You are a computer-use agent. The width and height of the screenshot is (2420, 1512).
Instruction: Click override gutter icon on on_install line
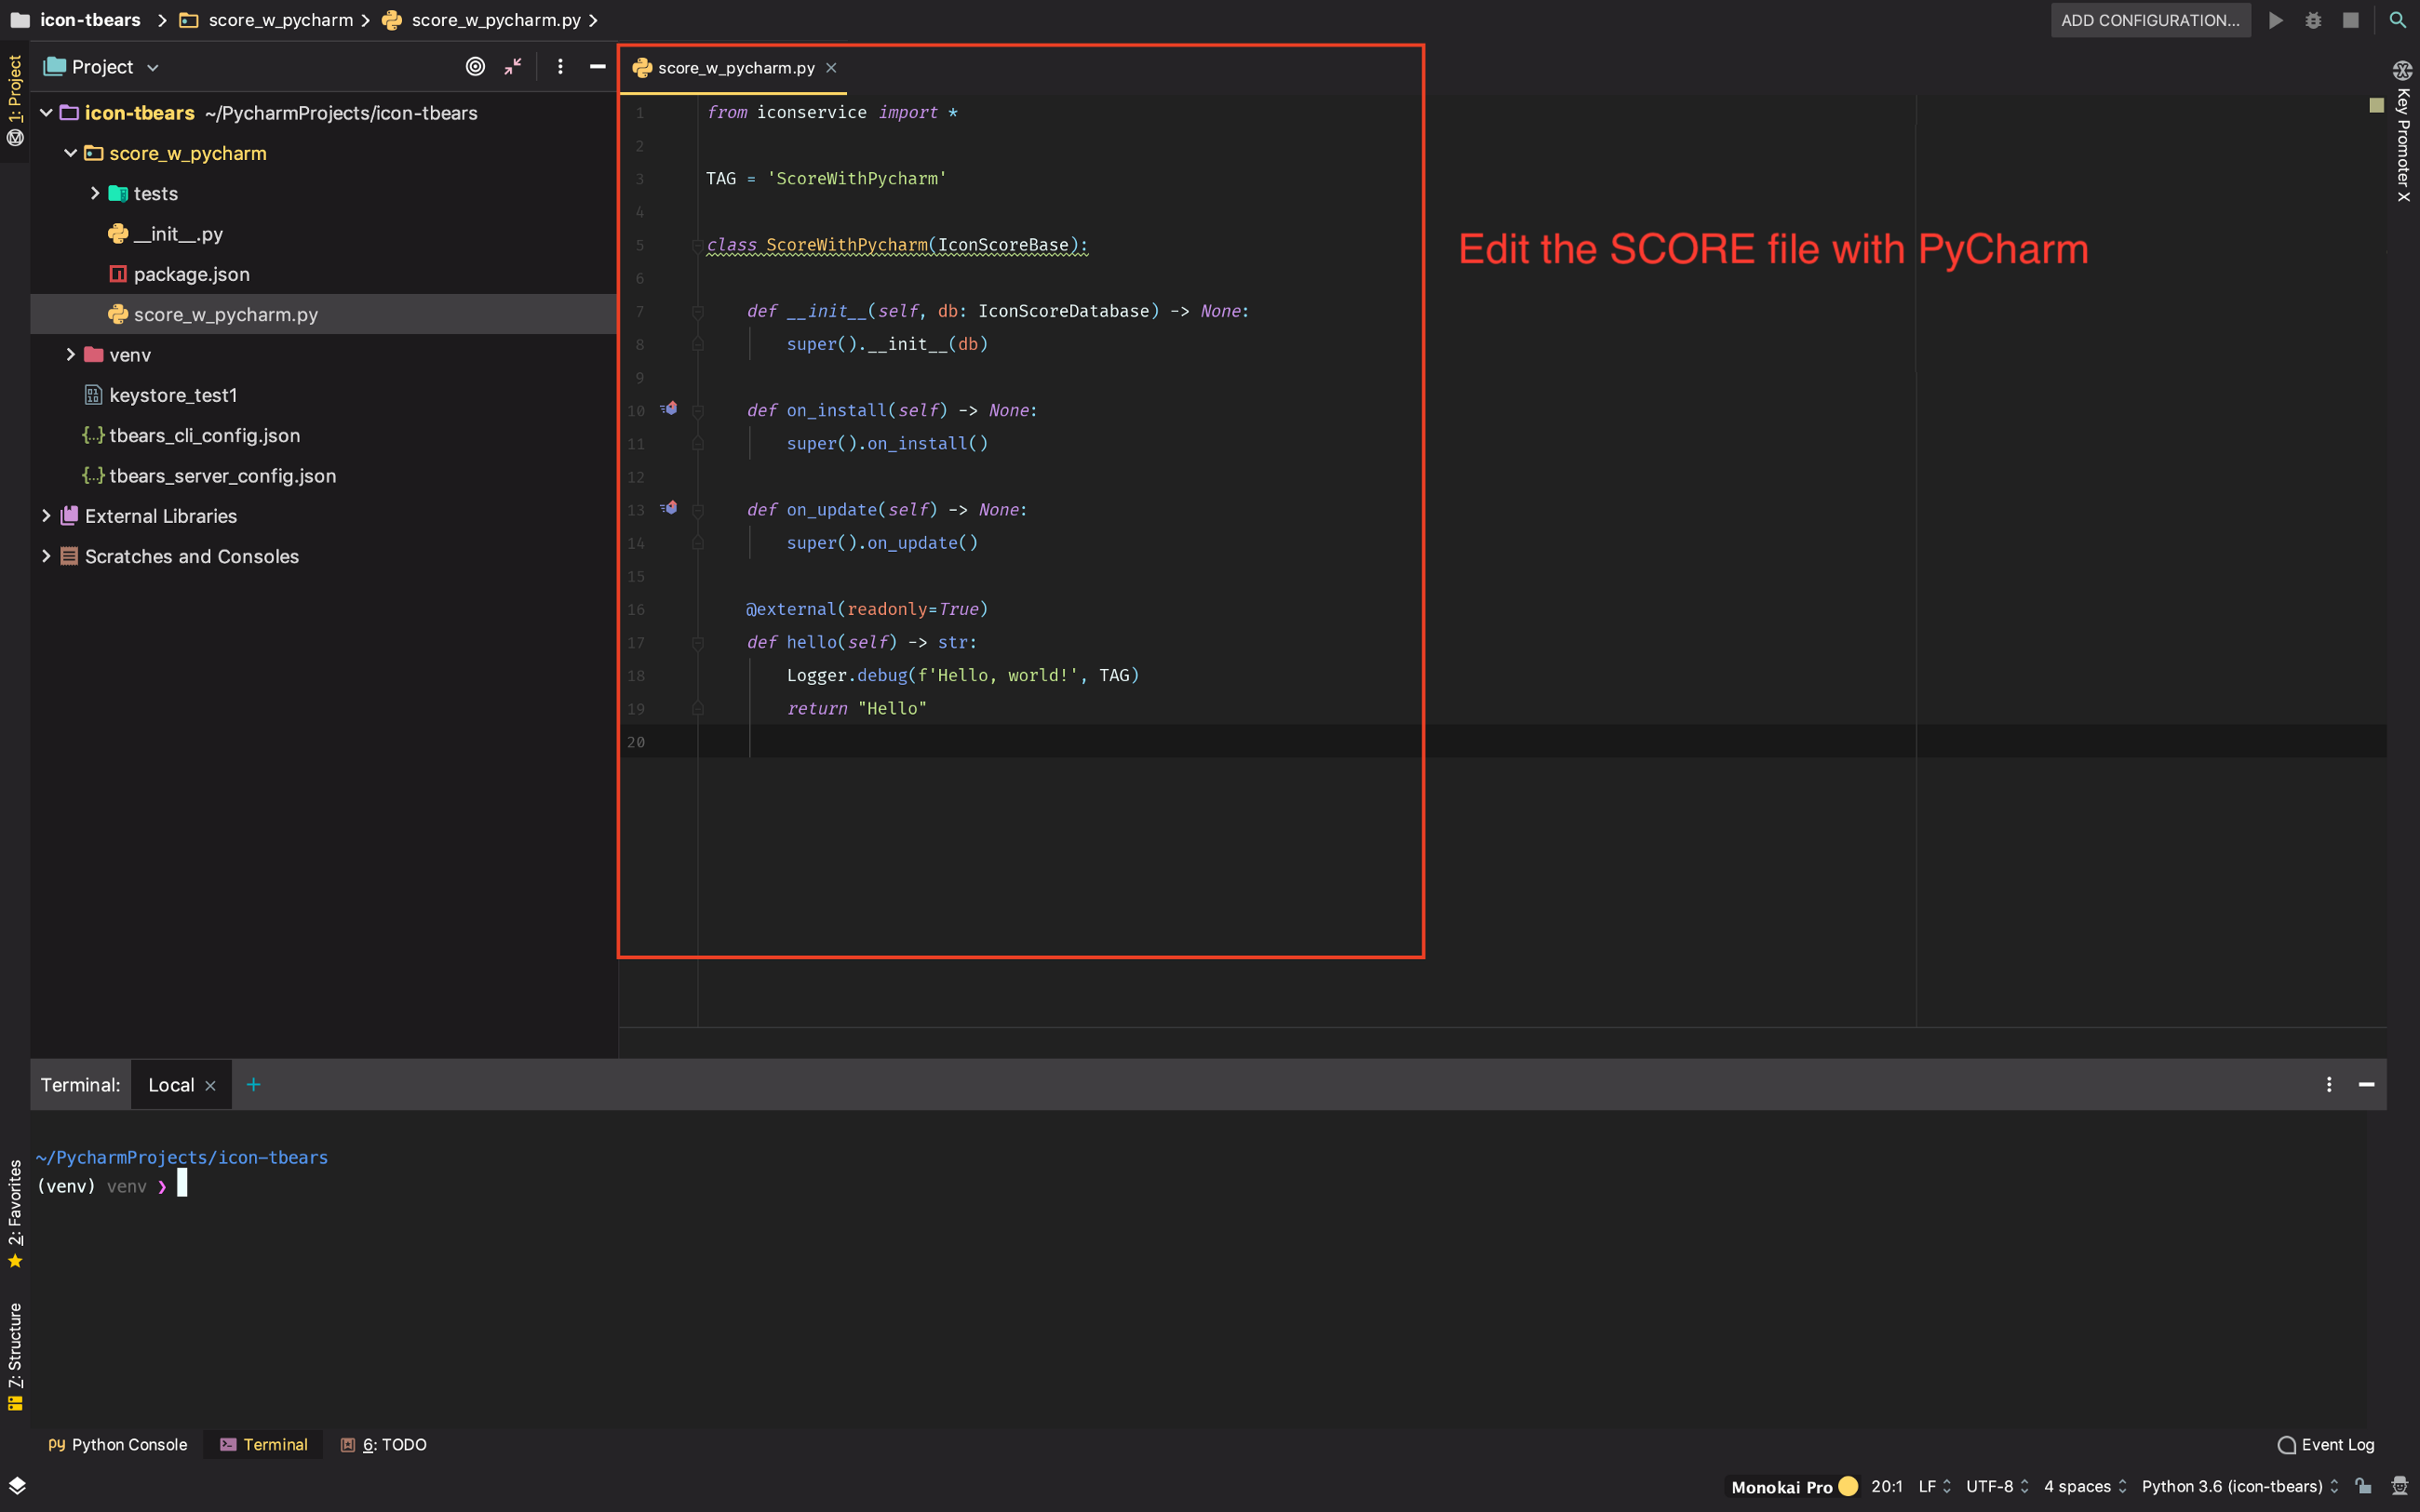(x=669, y=409)
